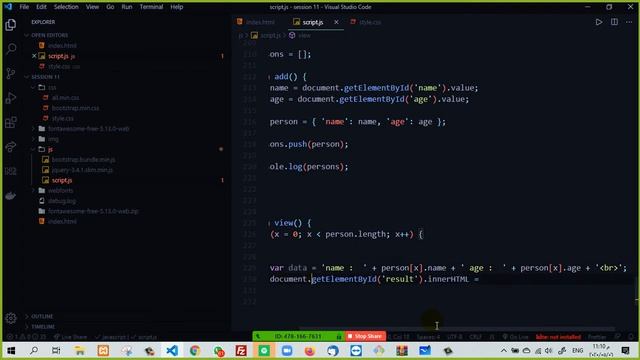The image size is (640, 360).
Task: Collapse the SESSION 11 folder section
Action: [x=45, y=77]
